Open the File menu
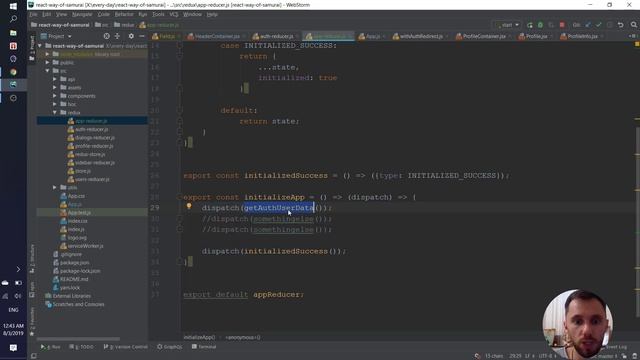 (x=33, y=14)
